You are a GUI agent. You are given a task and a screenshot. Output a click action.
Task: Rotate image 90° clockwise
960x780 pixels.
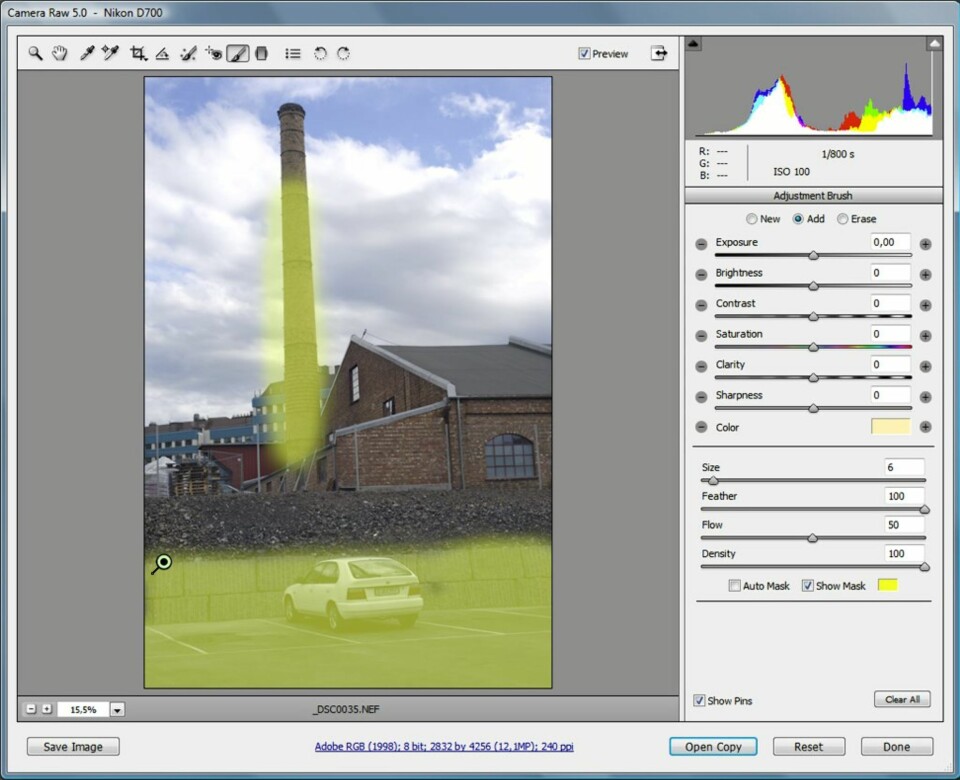[344, 54]
